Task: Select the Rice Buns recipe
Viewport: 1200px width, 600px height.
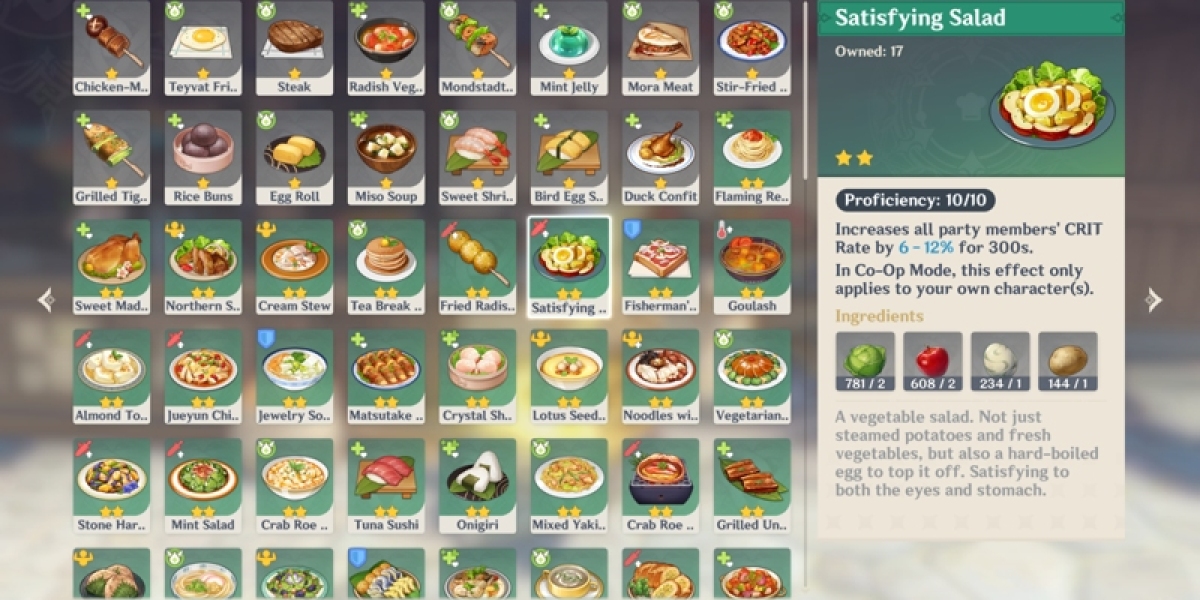Action: coord(203,157)
